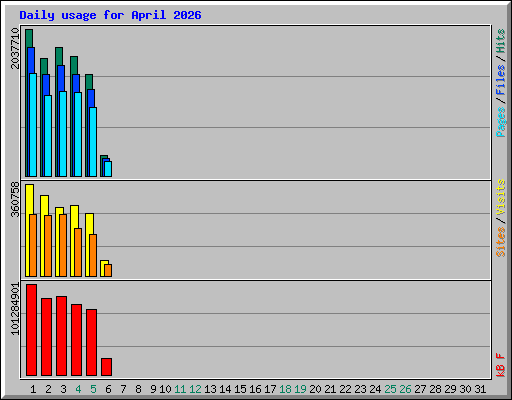Click the cyan Pages bar for day 2
This screenshot has height=400, width=512.
coord(48,136)
